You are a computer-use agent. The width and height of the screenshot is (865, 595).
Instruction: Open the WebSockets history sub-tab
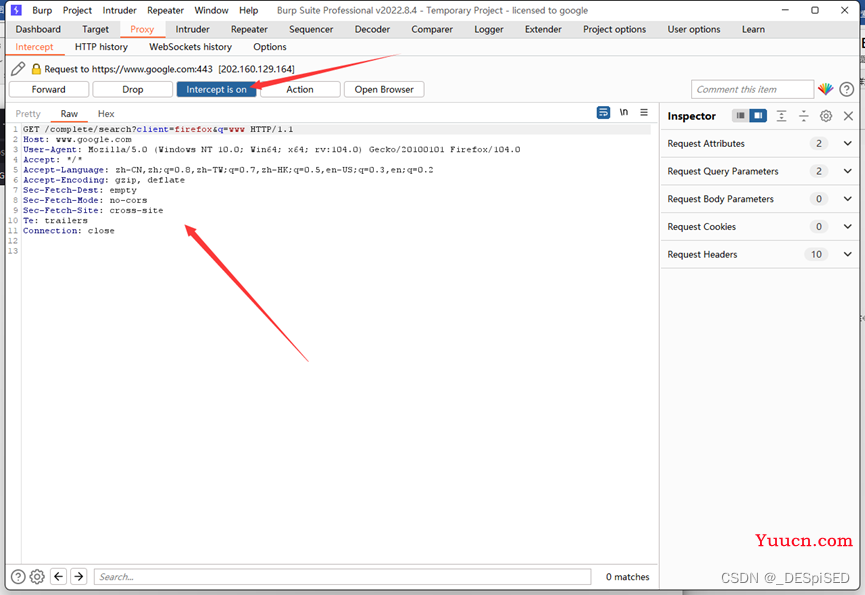pyautogui.click(x=190, y=47)
